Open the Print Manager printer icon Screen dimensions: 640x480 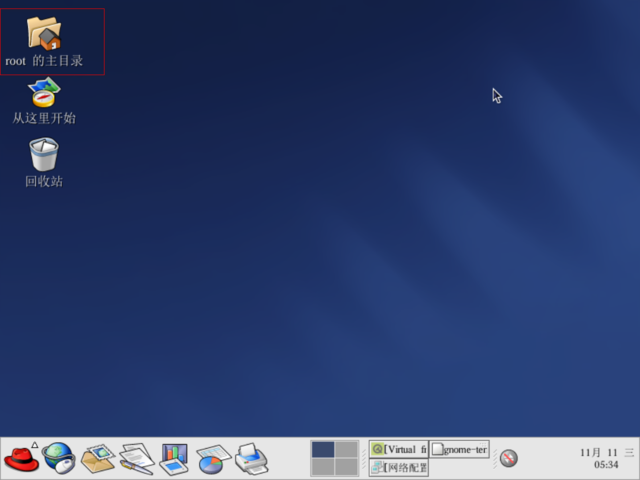coord(251,459)
